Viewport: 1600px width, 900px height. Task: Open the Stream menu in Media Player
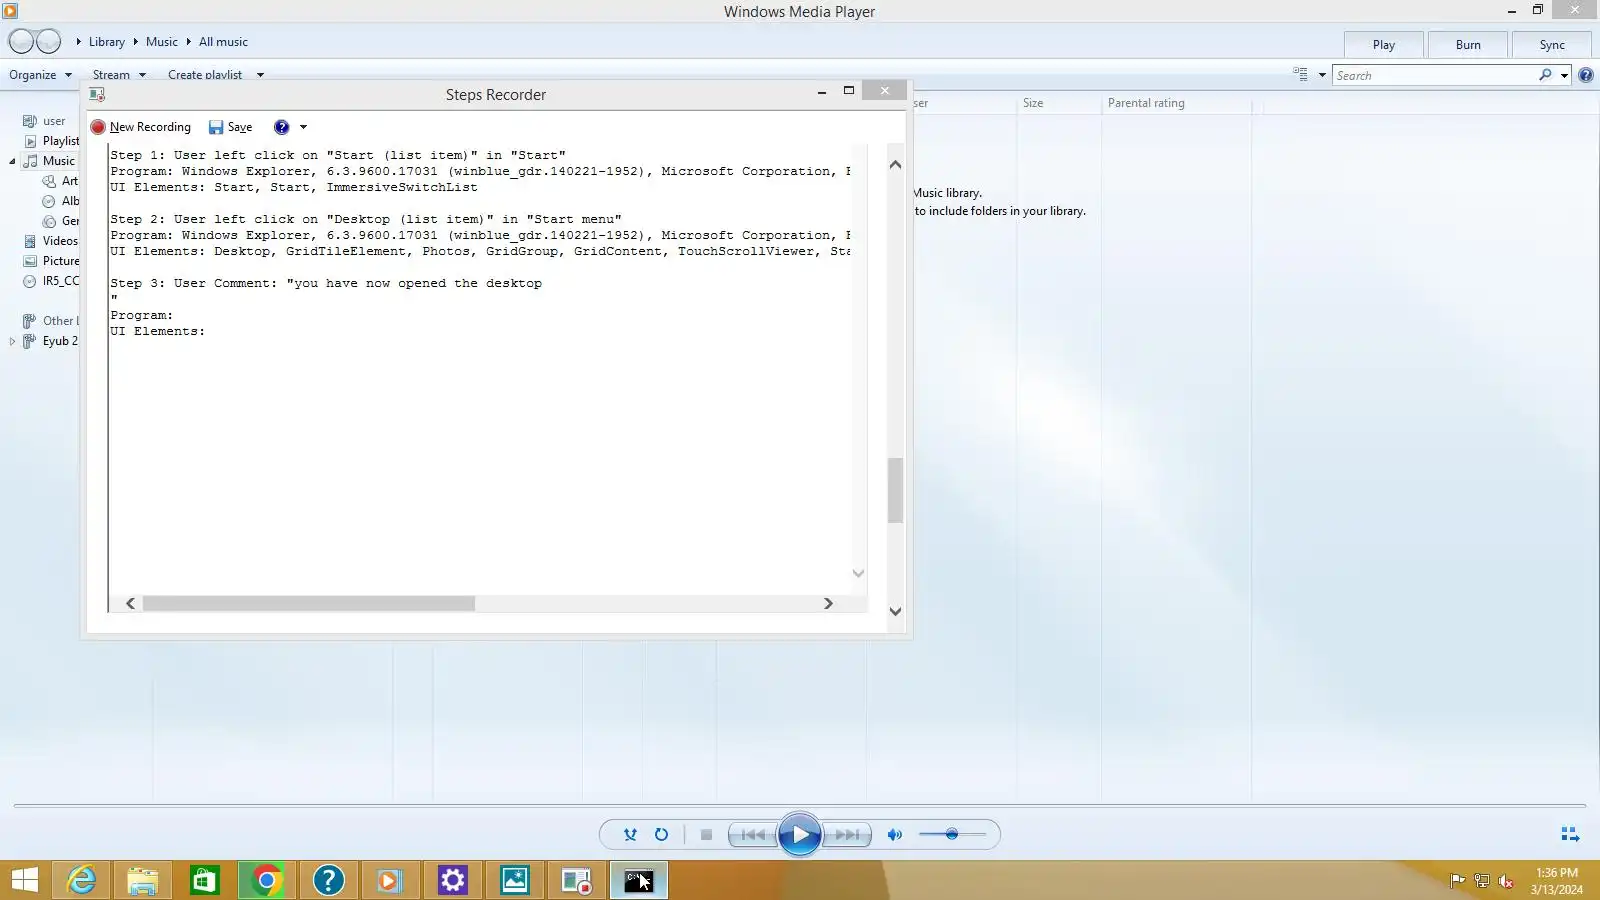(119, 75)
